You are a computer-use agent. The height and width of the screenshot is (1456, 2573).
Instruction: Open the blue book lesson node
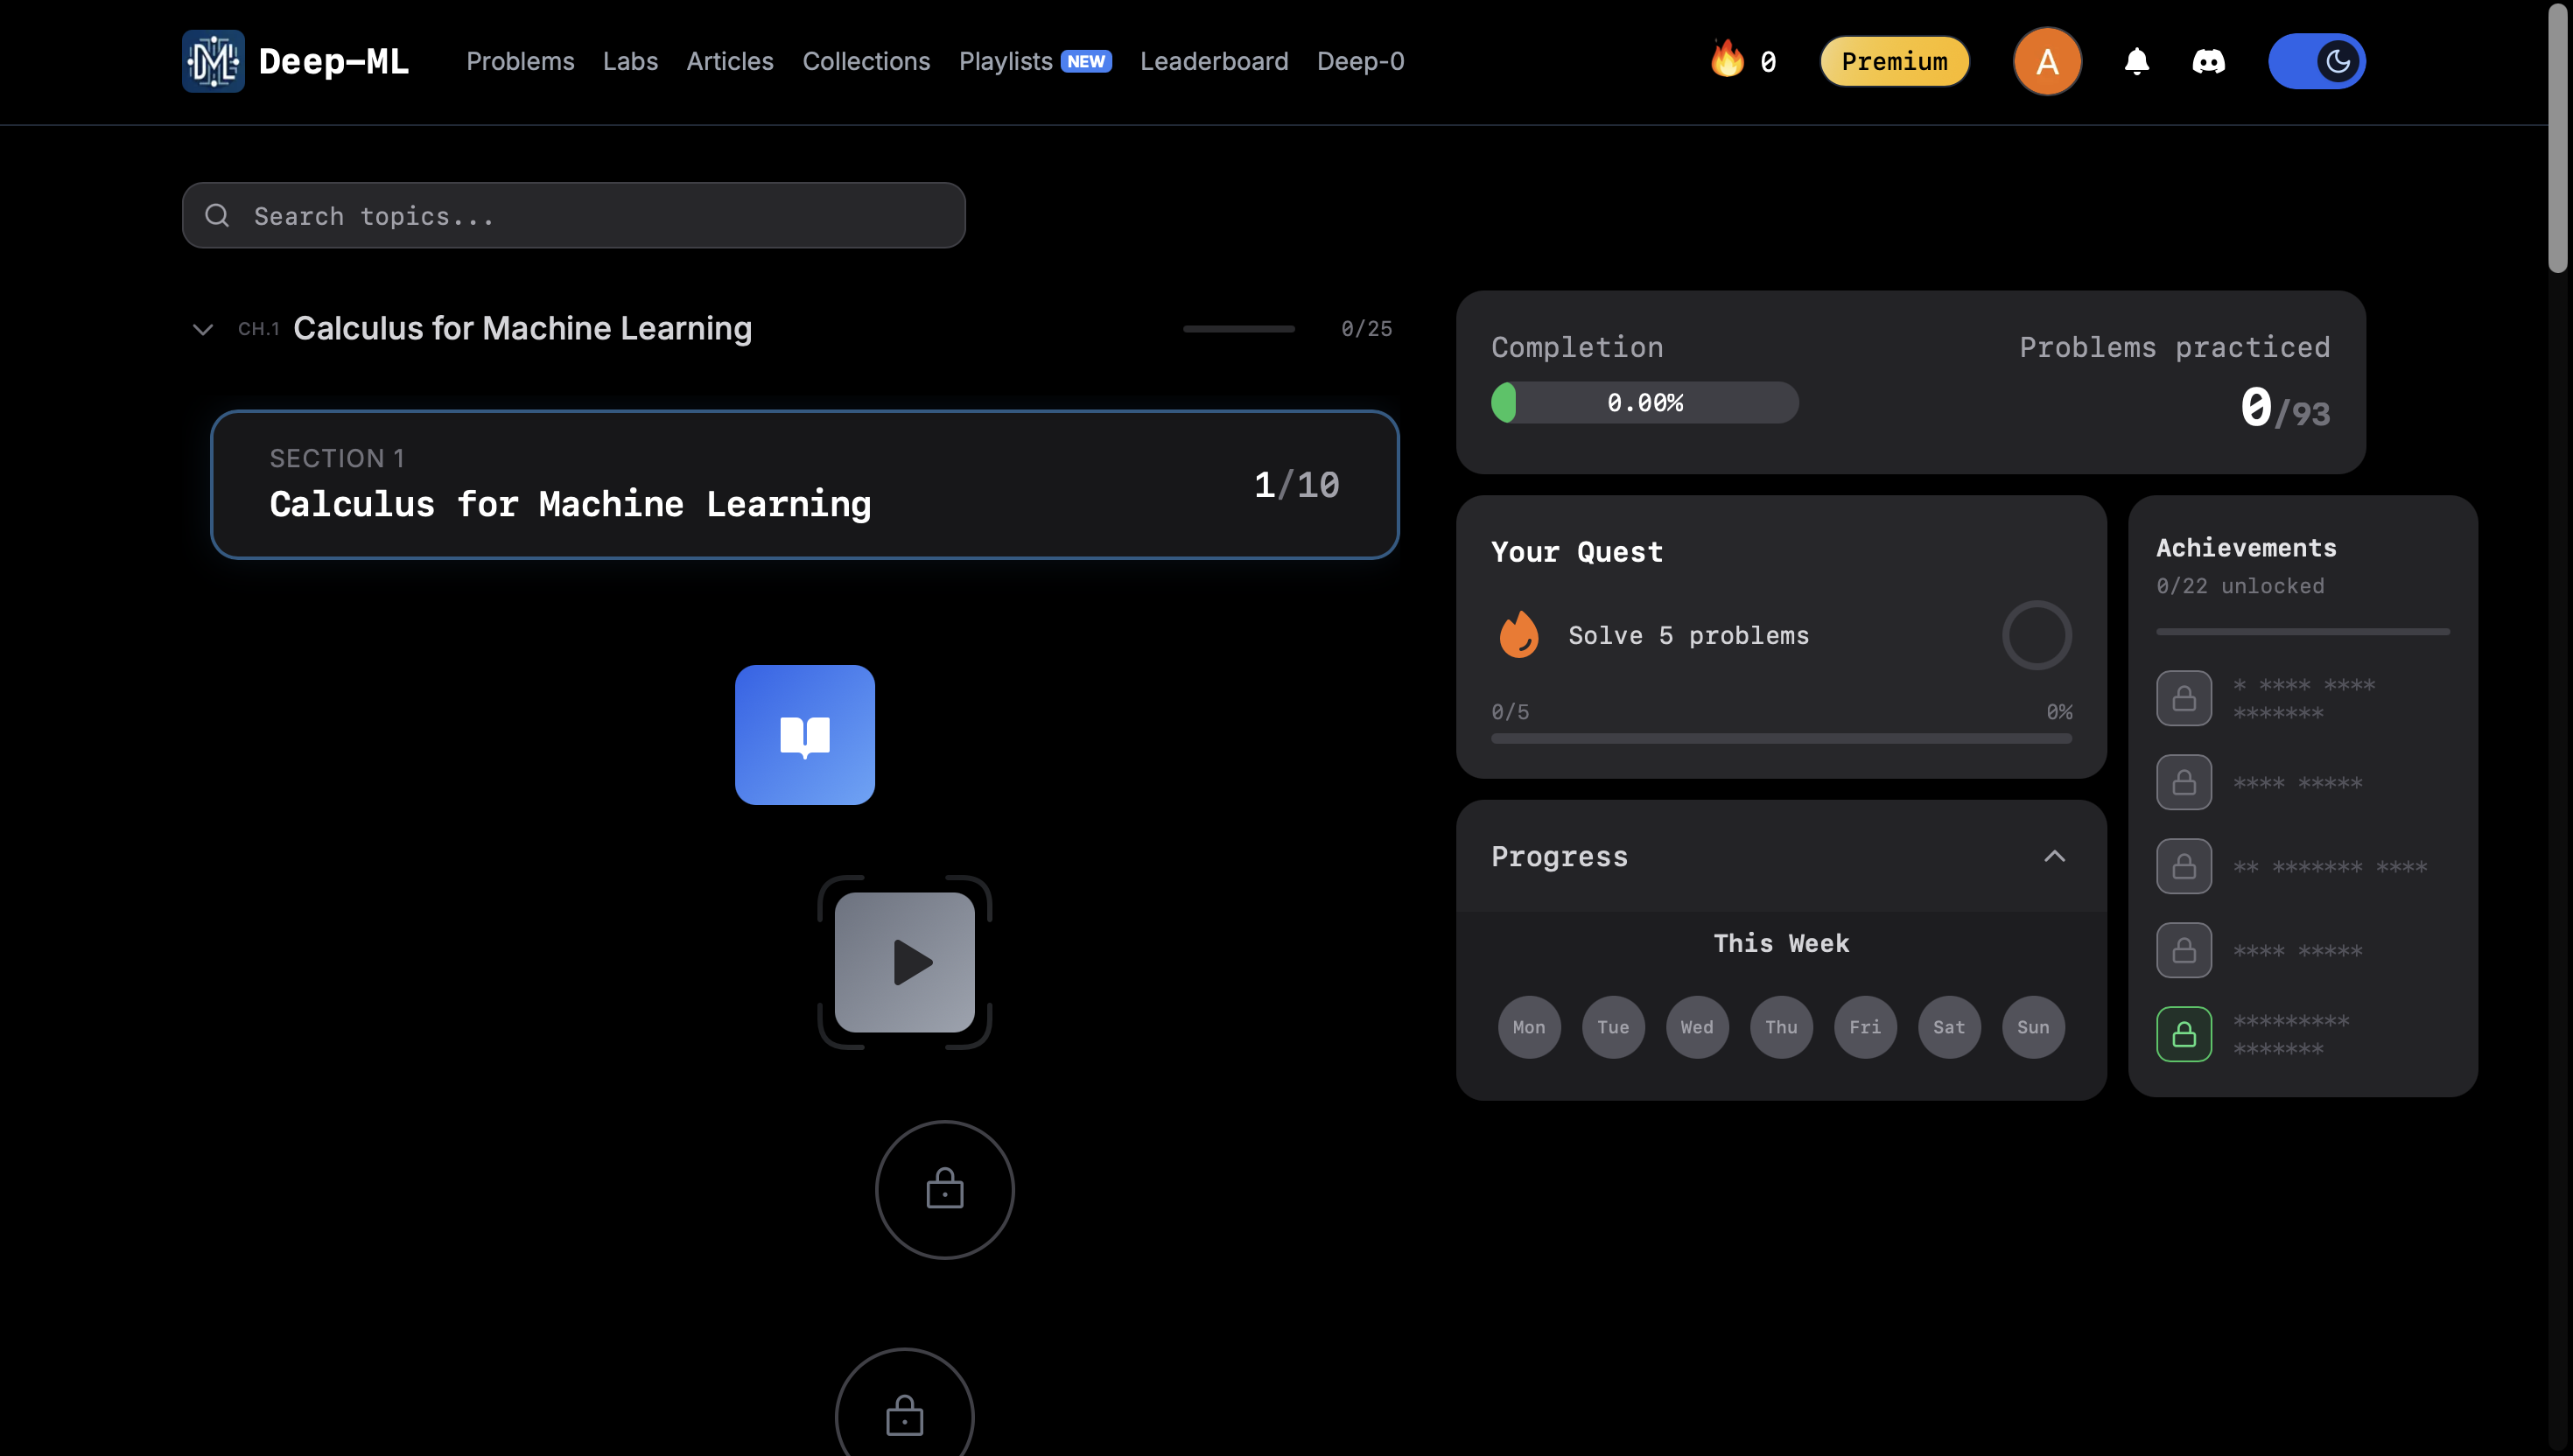pyautogui.click(x=804, y=735)
